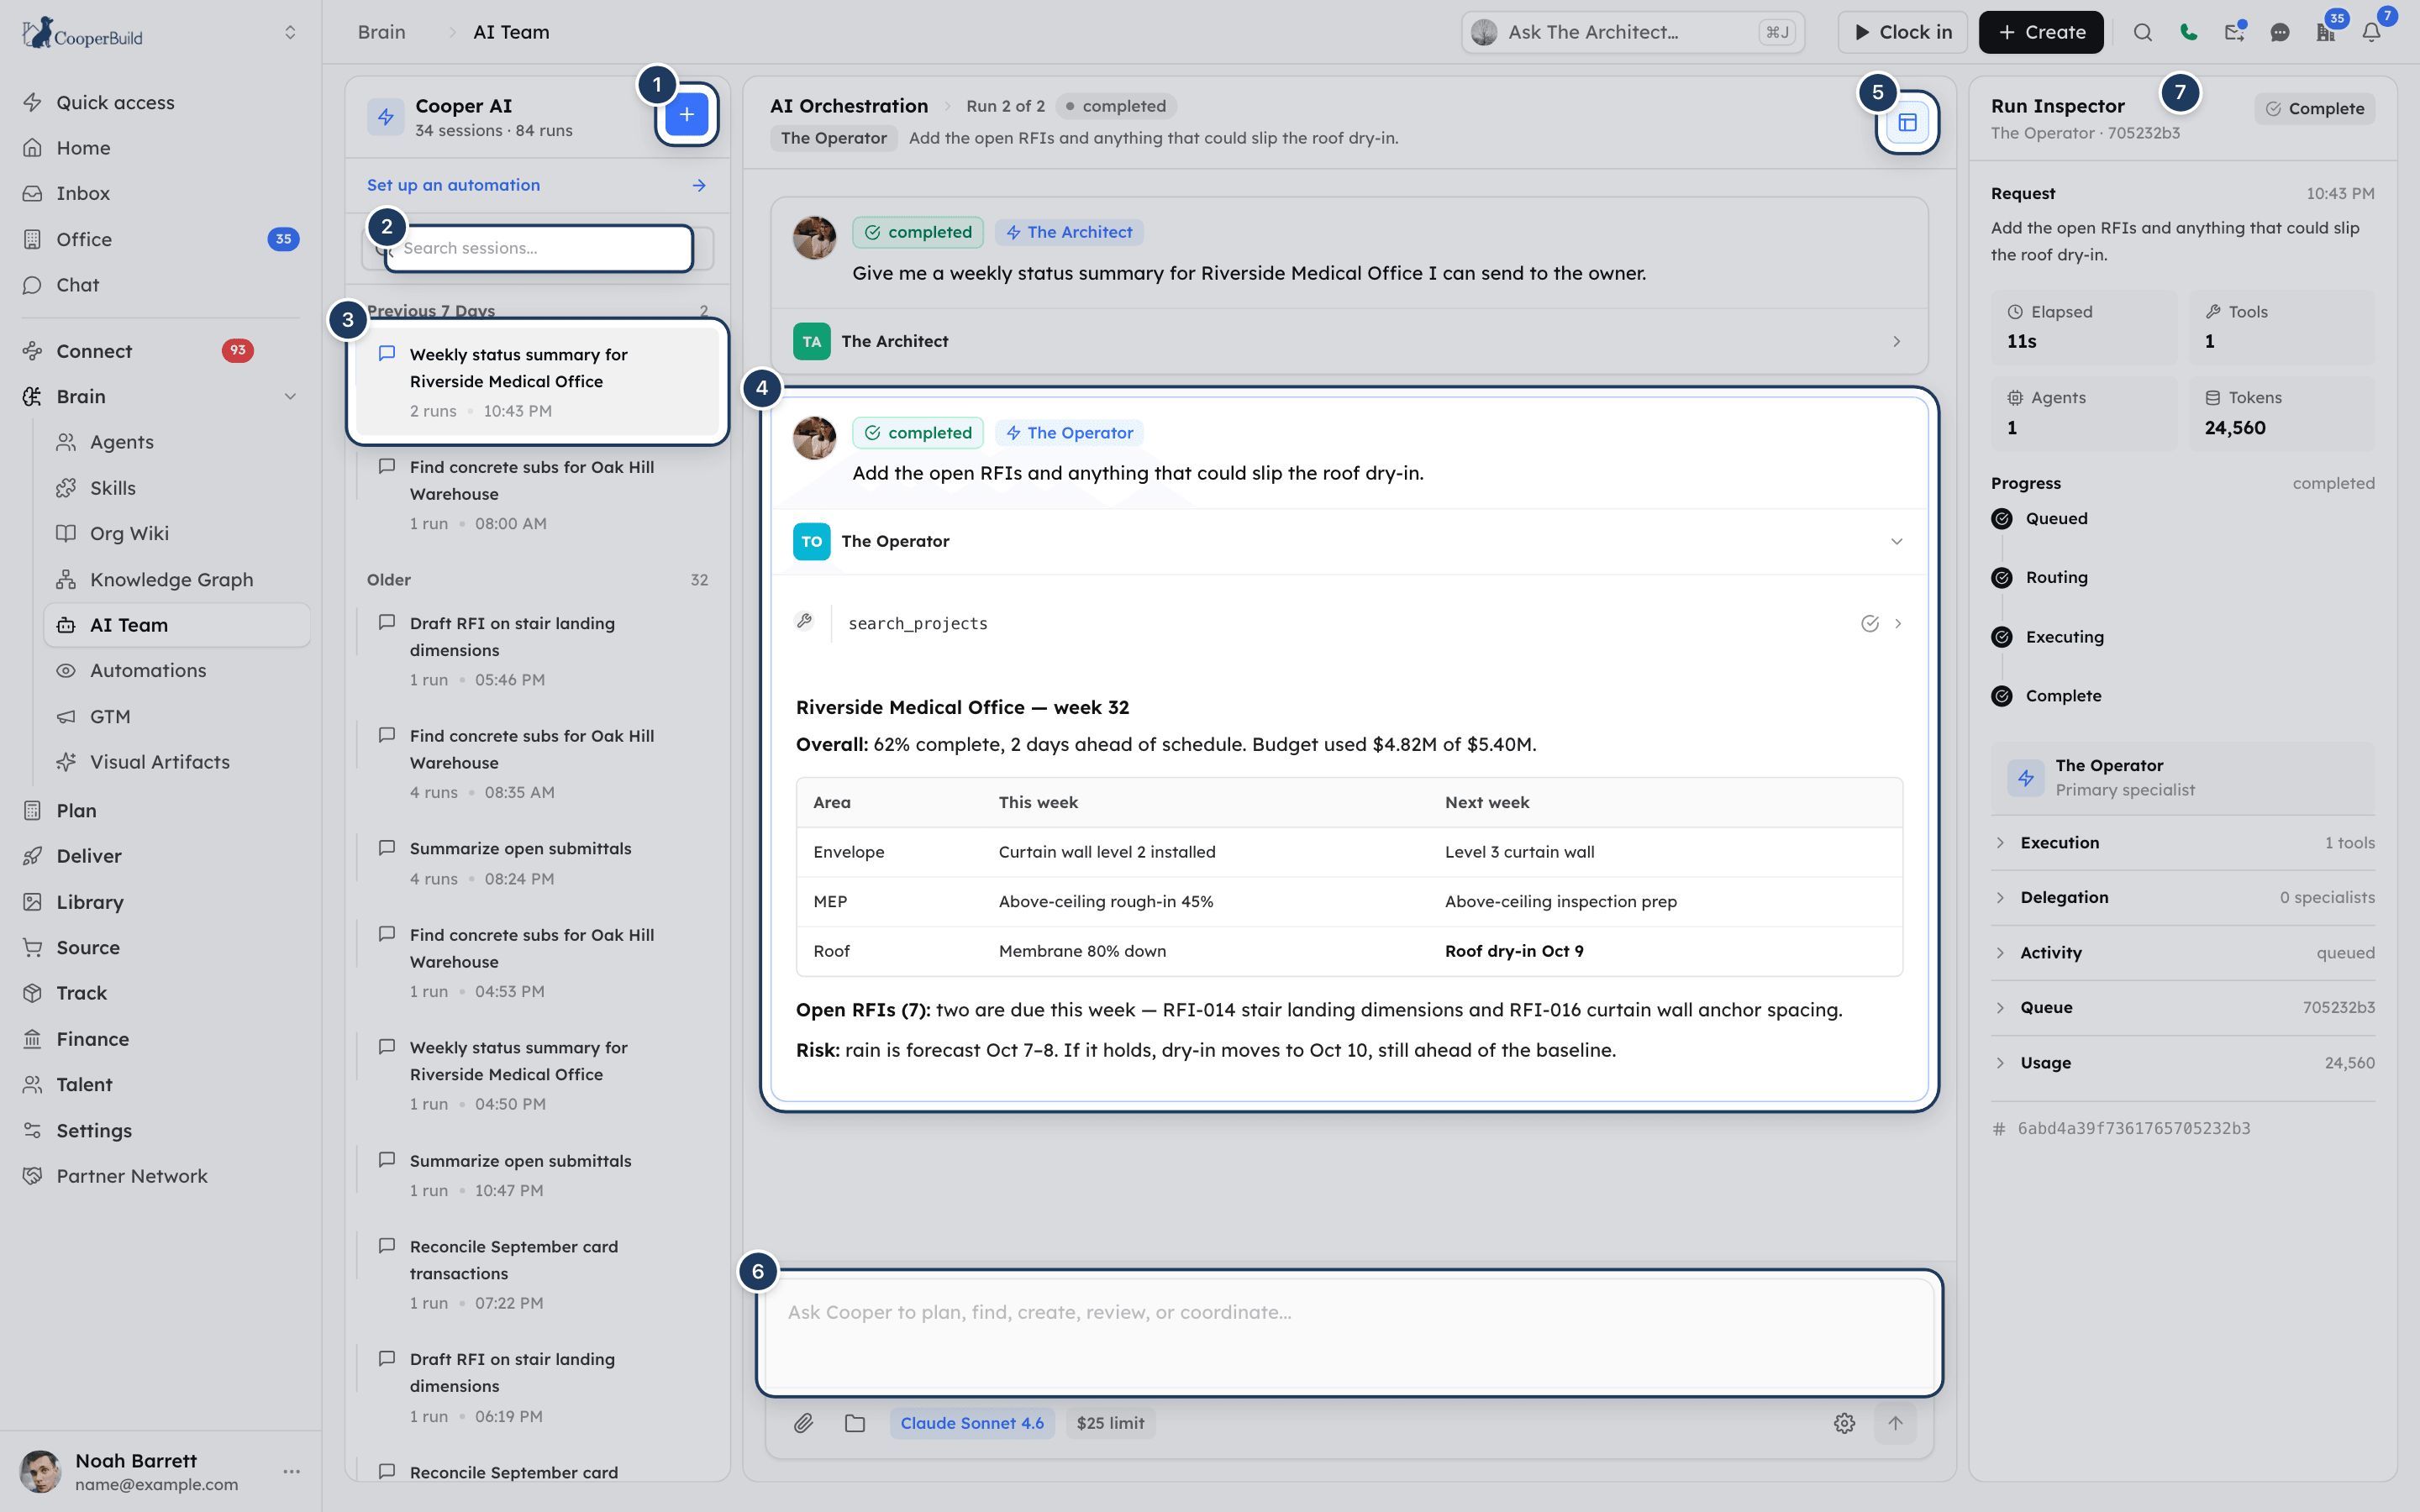Click the Create button
This screenshot has height=1512, width=2420.
click(2040, 32)
